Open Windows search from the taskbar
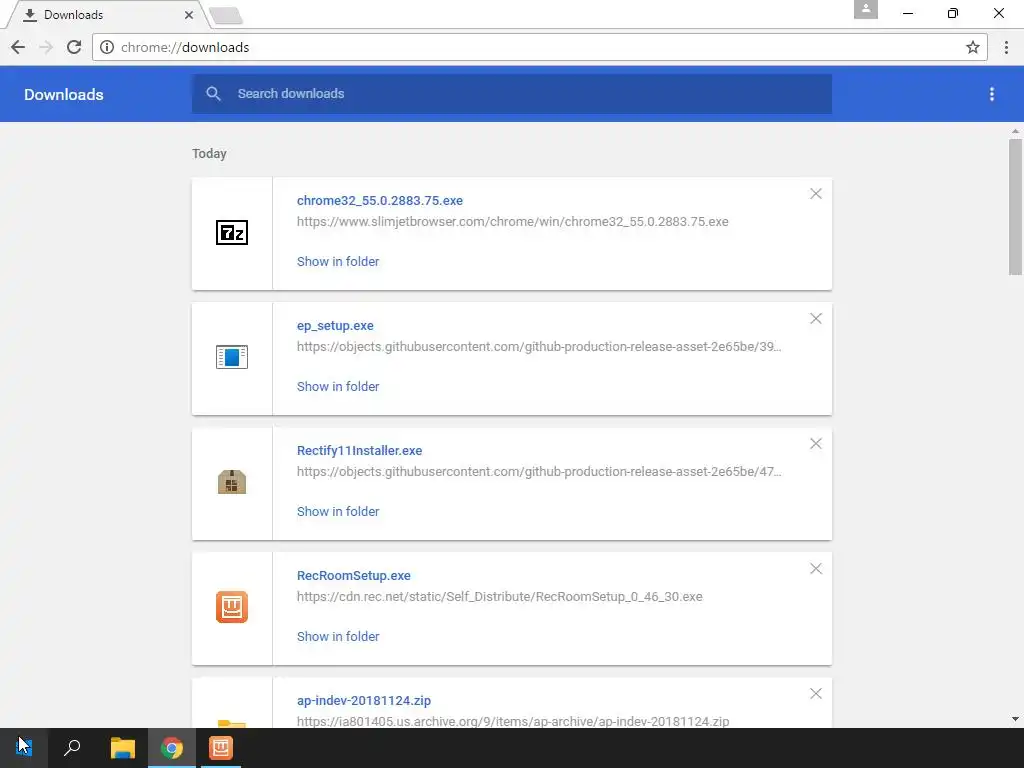The width and height of the screenshot is (1024, 768). click(72, 748)
